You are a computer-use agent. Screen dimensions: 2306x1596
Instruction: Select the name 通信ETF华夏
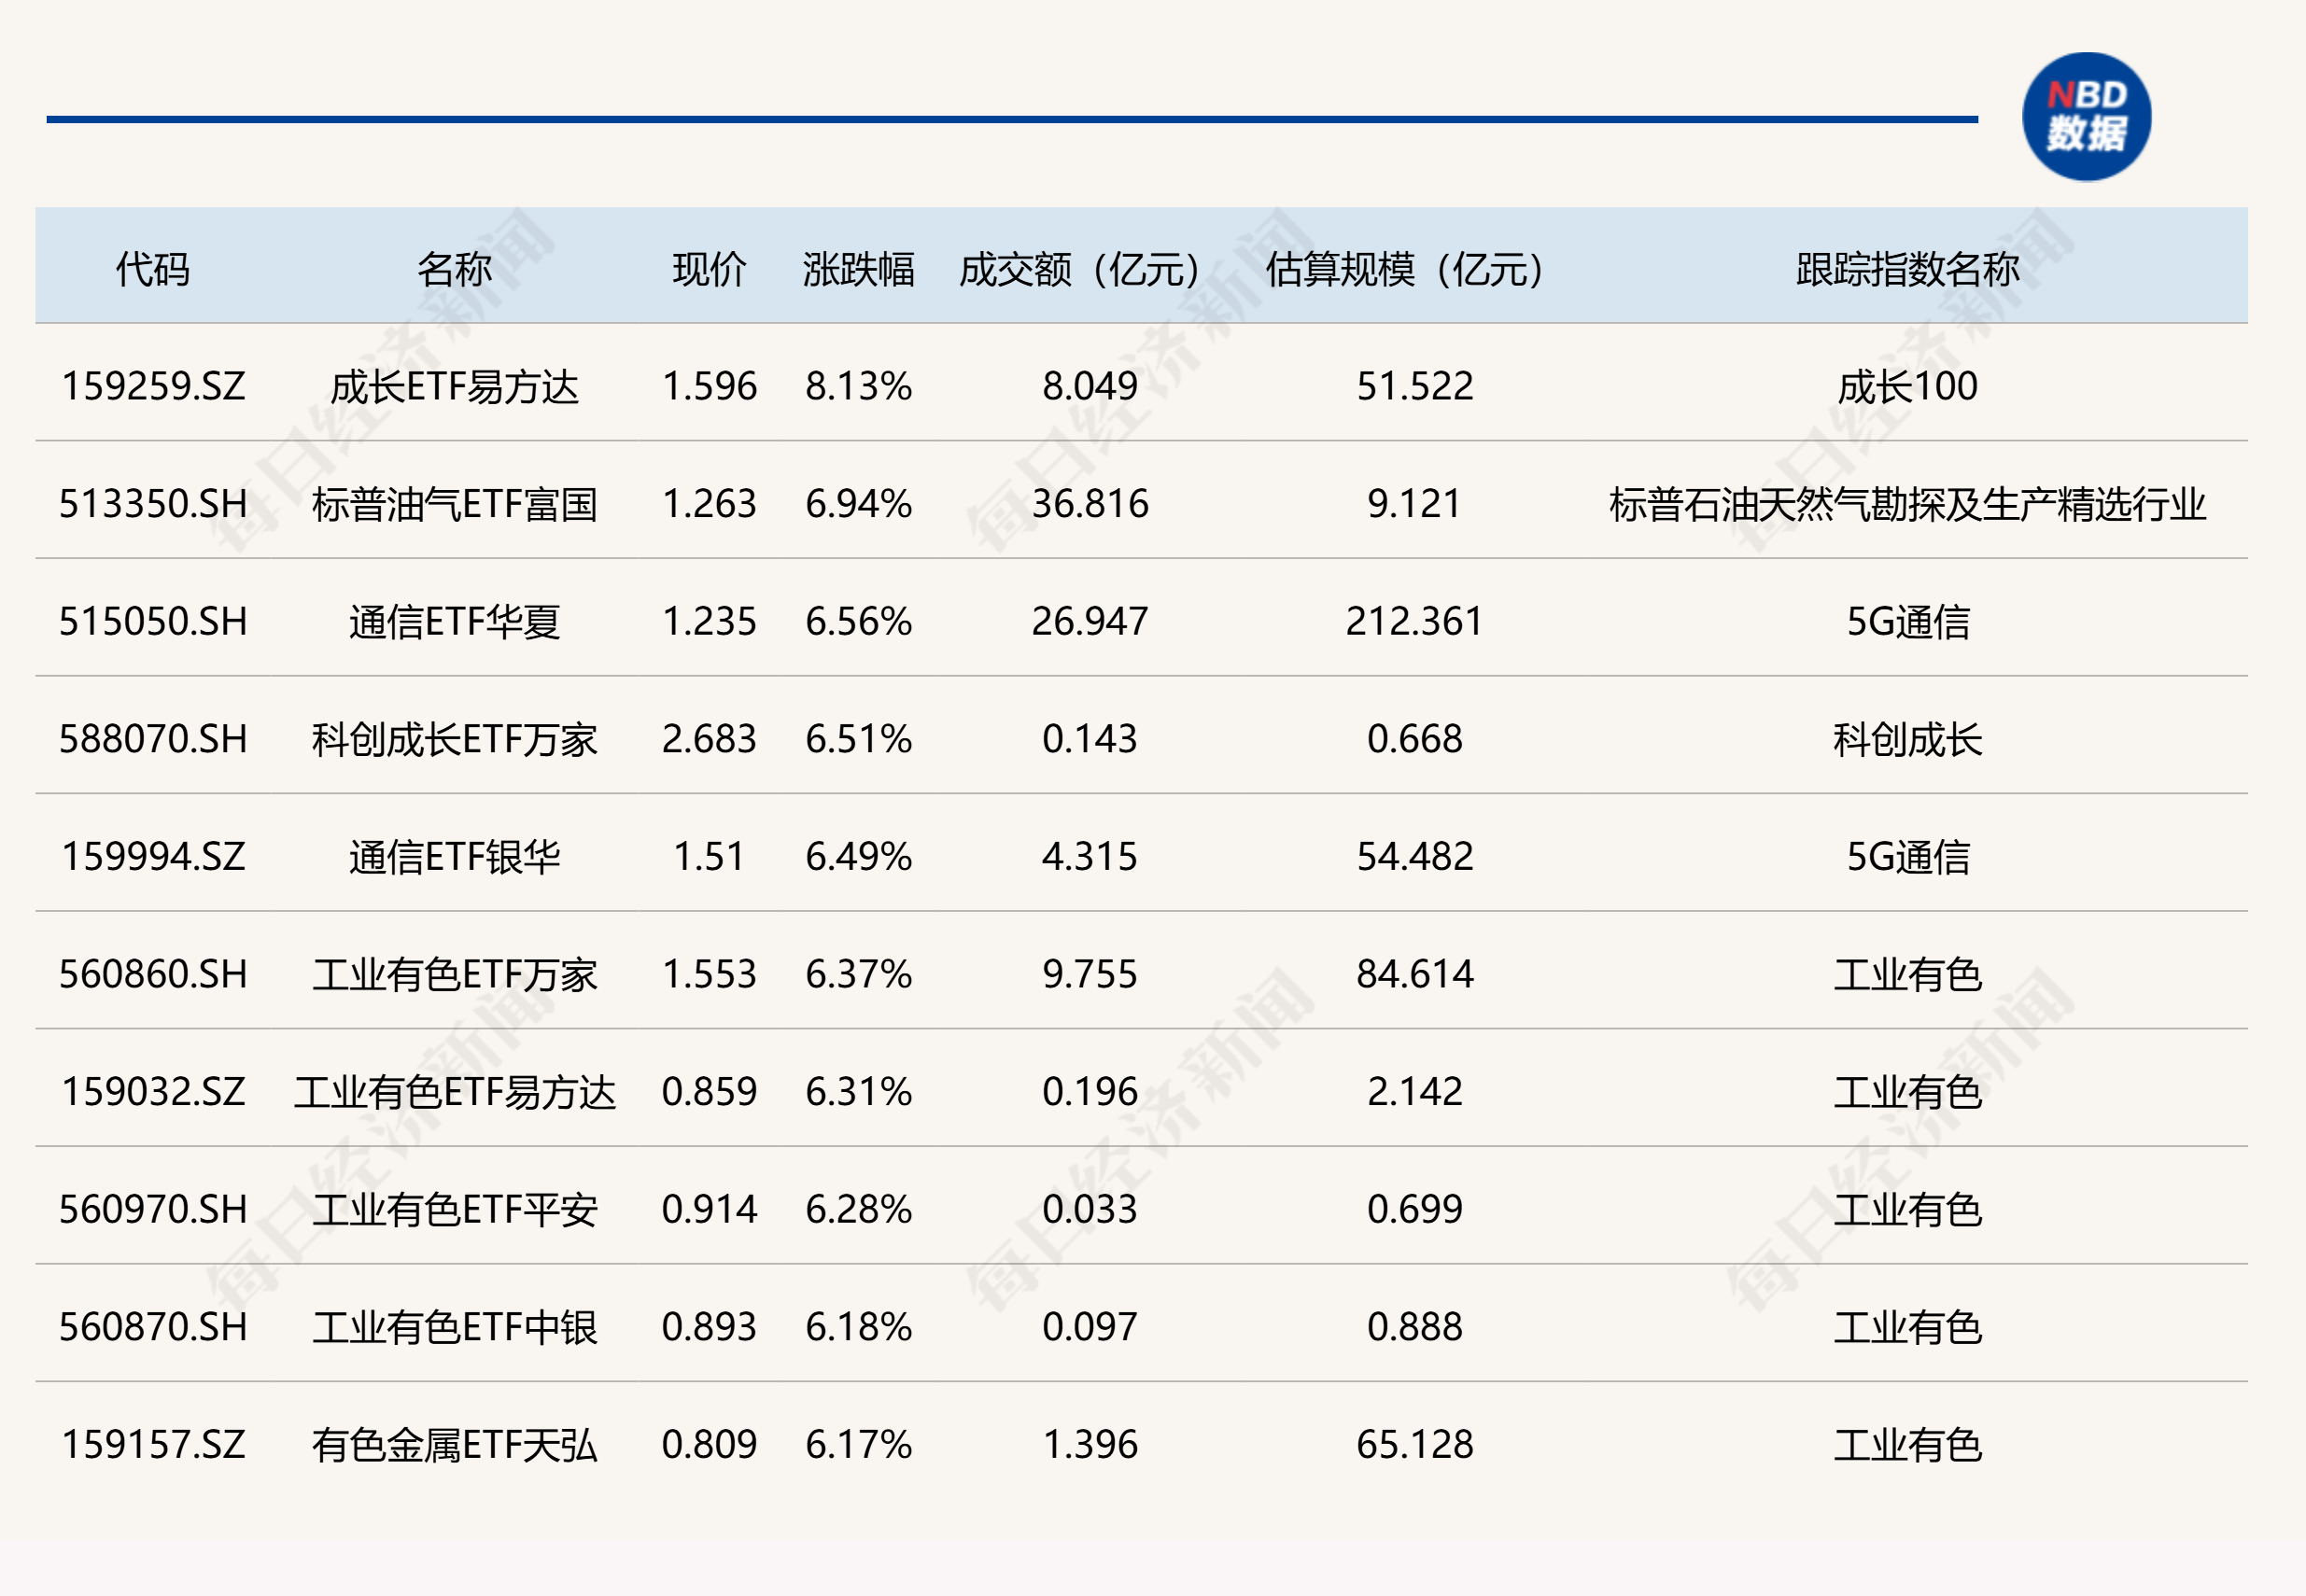point(454,622)
